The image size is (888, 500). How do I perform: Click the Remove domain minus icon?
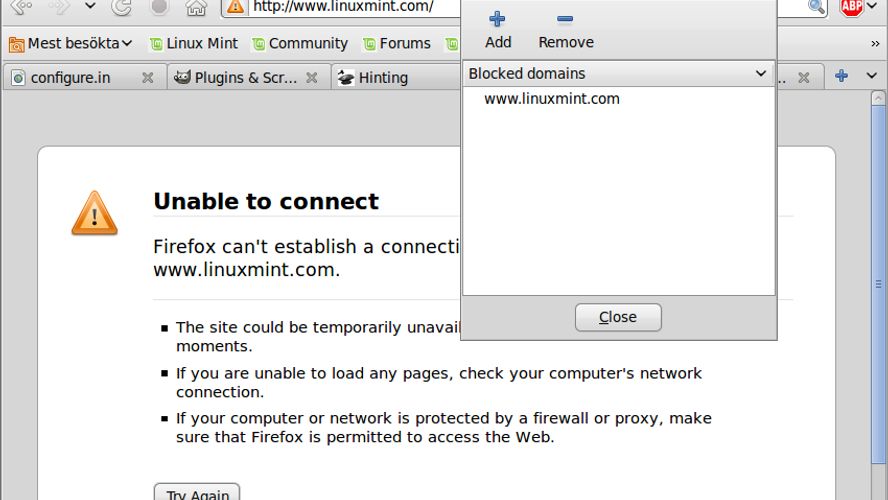(565, 19)
